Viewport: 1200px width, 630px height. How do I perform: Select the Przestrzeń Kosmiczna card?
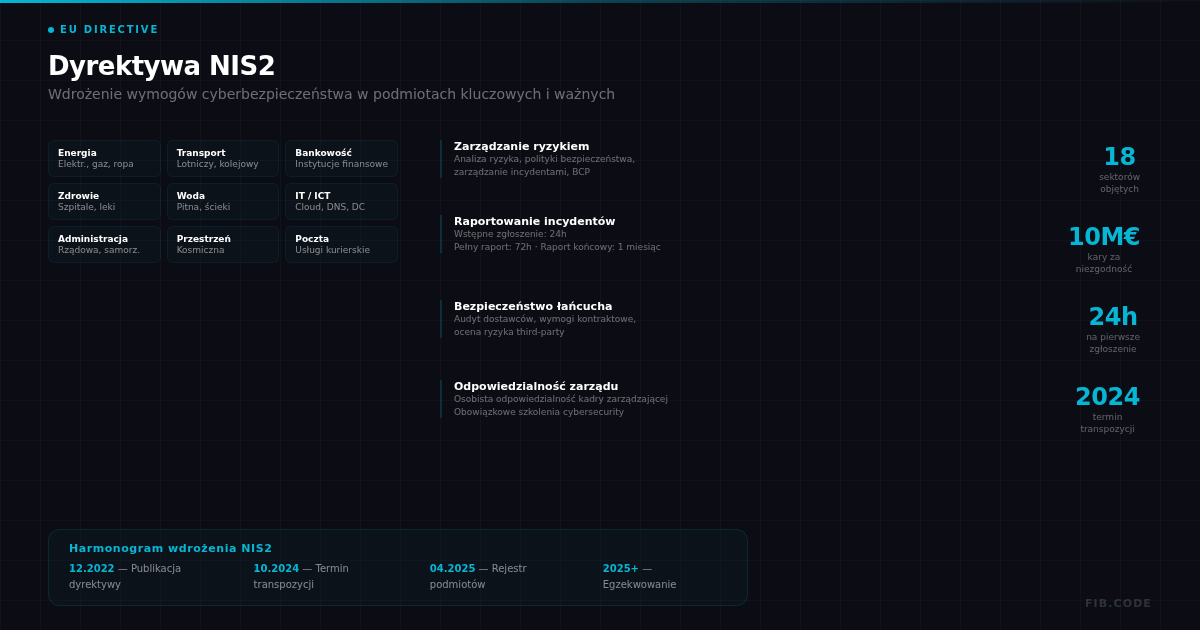pyautogui.click(x=222, y=244)
